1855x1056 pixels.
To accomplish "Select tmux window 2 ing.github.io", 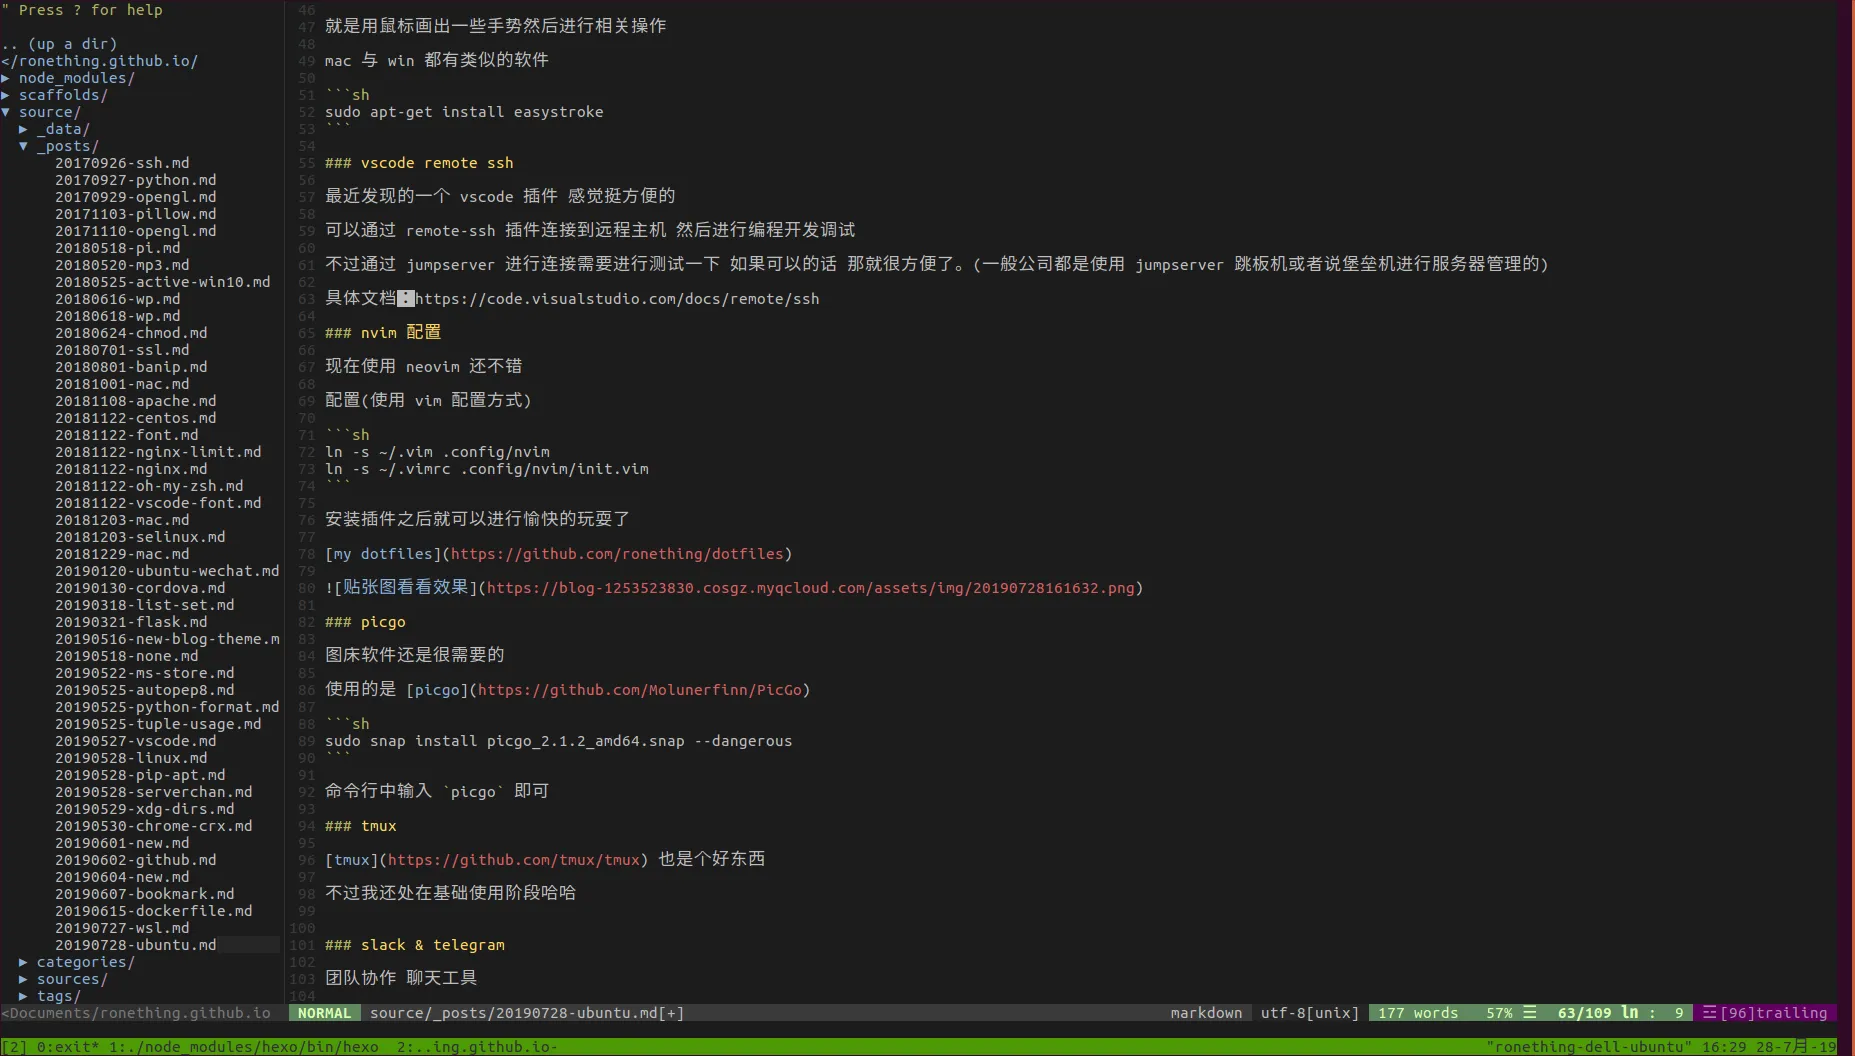I will tap(477, 1047).
